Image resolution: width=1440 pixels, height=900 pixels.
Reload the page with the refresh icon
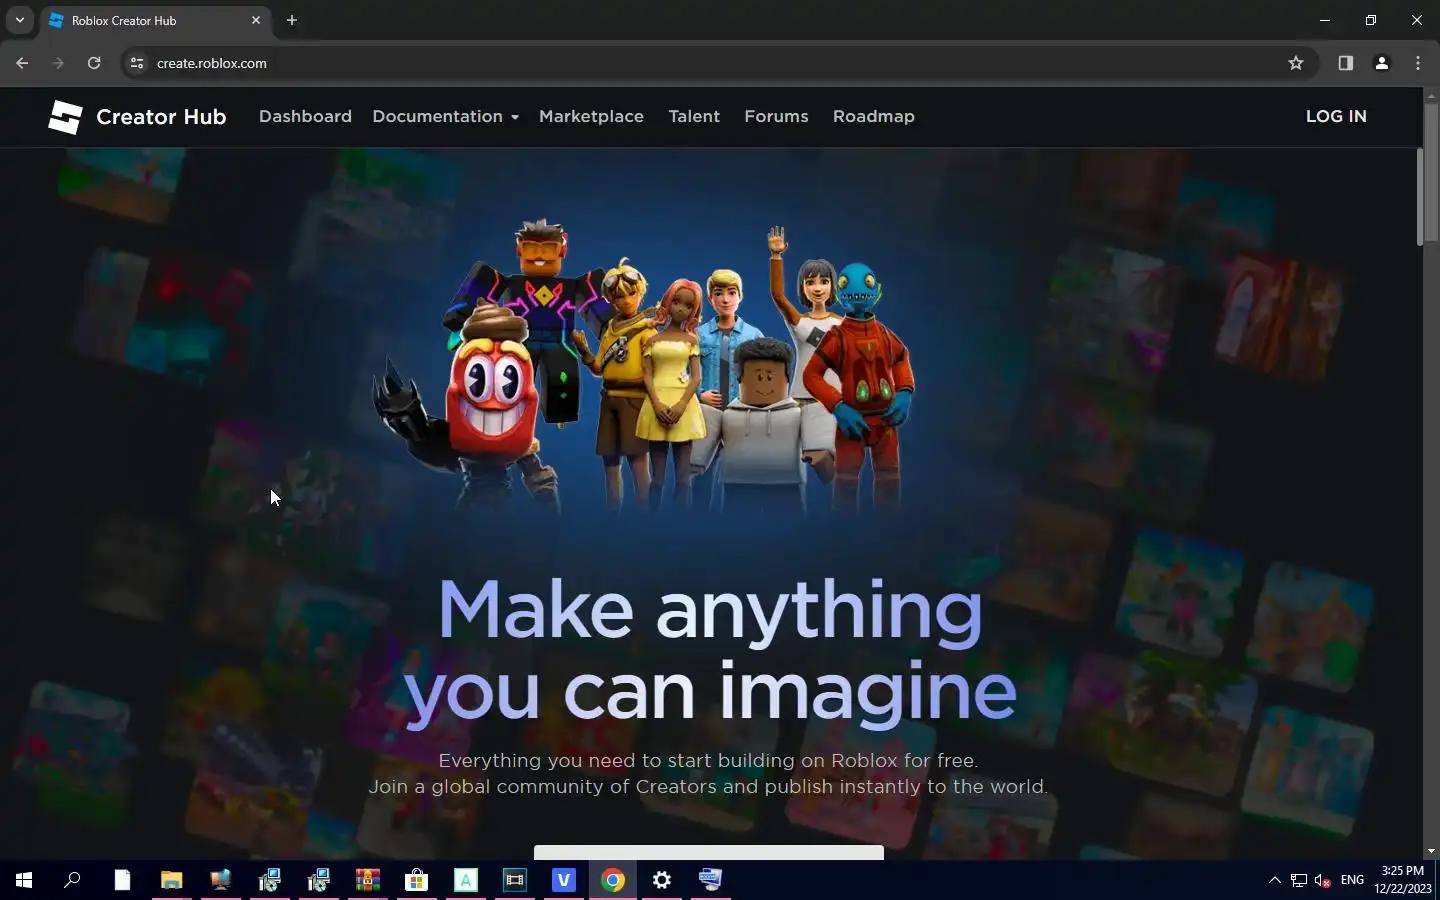click(x=94, y=63)
